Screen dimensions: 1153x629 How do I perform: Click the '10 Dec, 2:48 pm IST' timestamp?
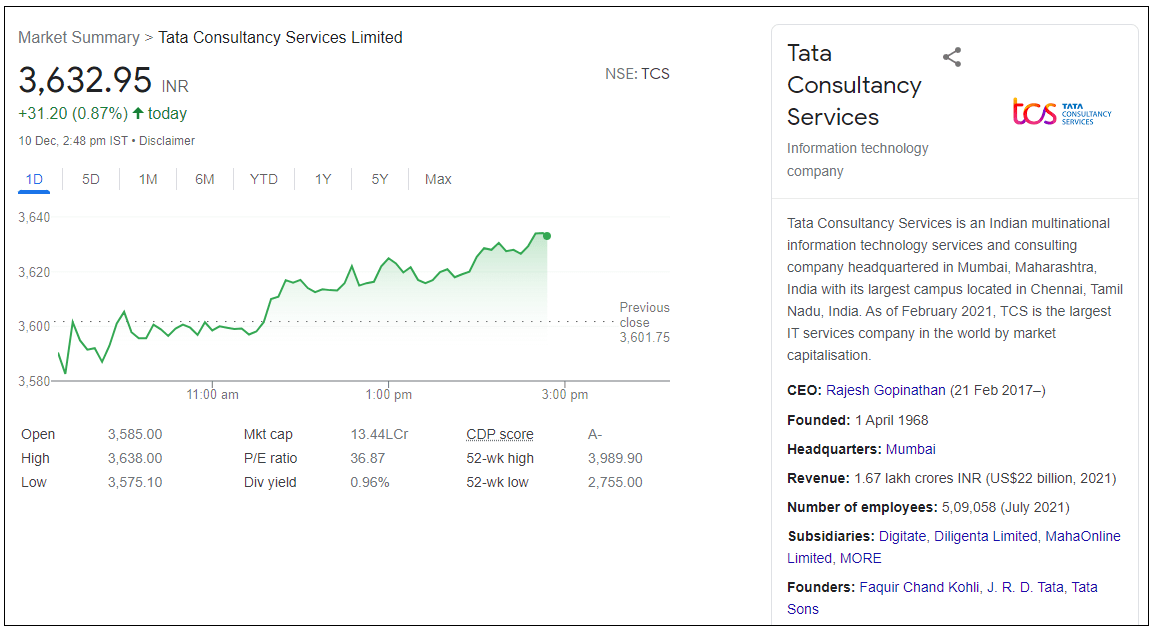pyautogui.click(x=73, y=141)
